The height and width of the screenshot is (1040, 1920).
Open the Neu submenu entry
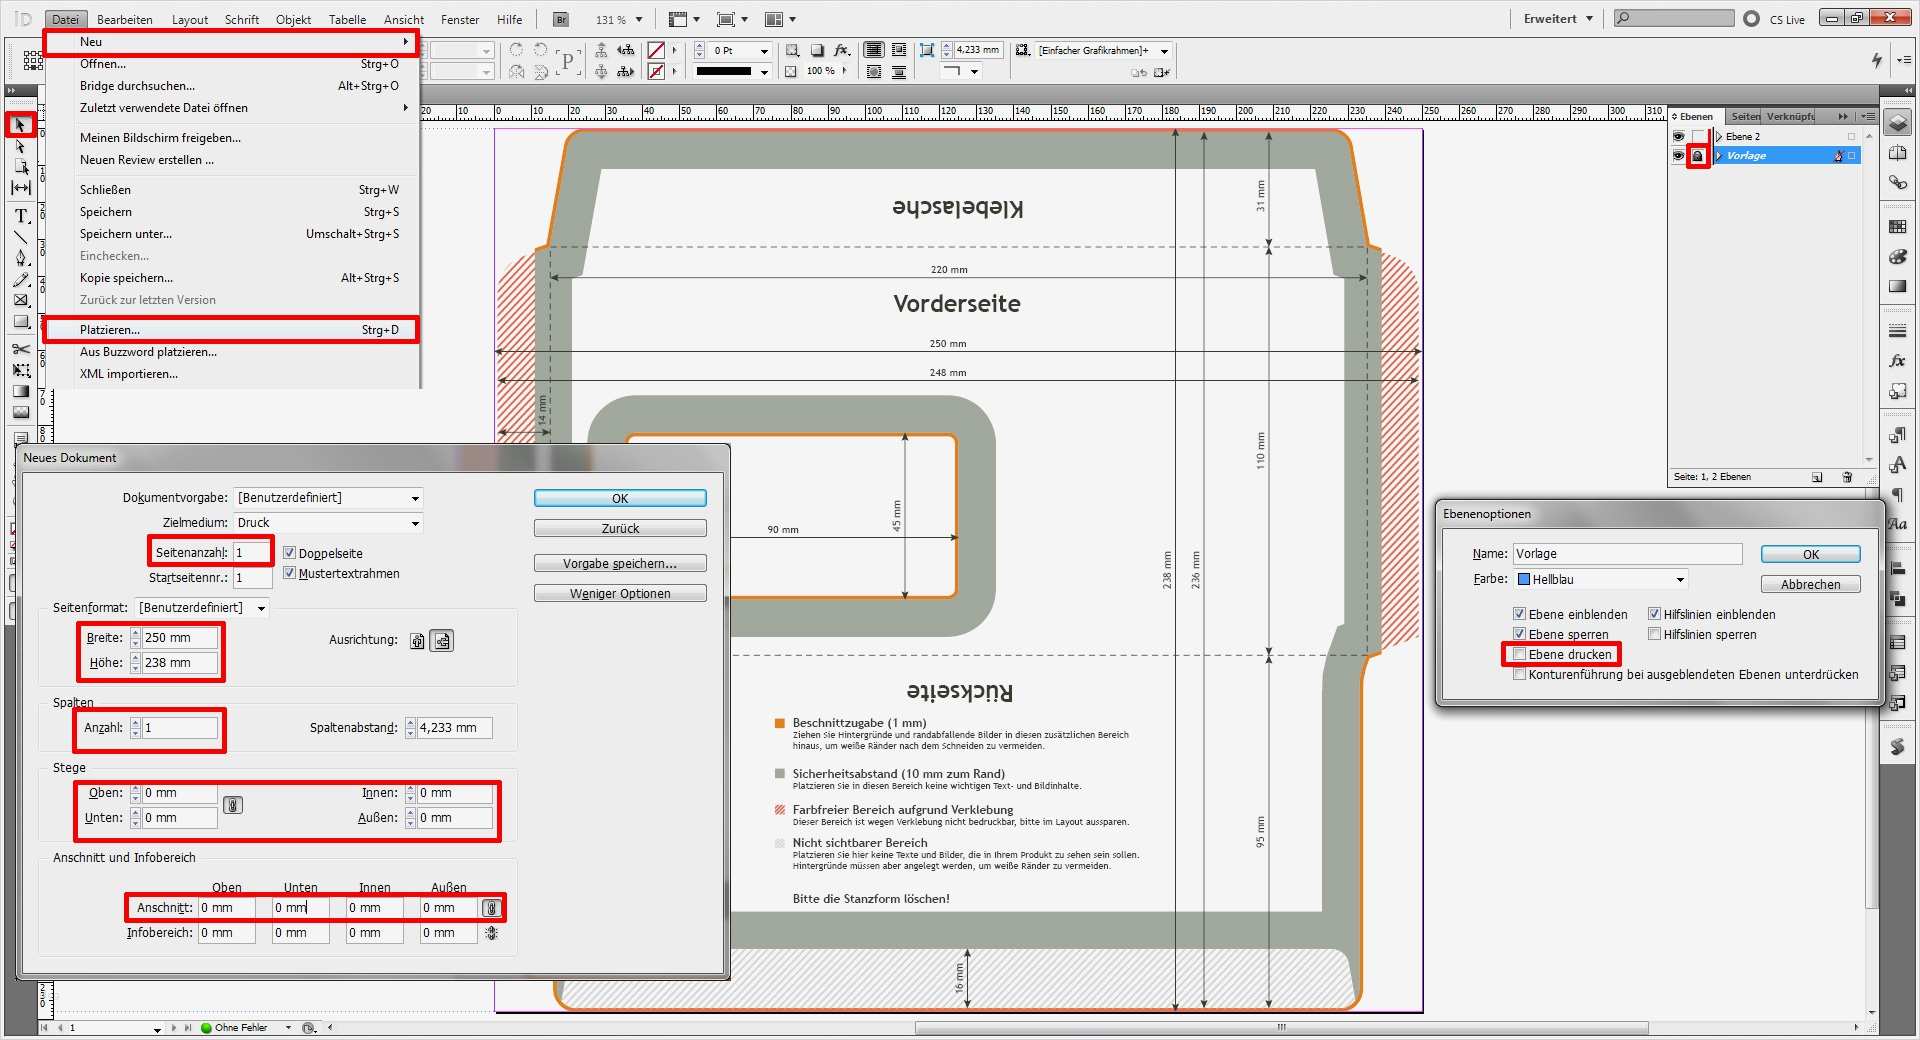[x=91, y=42]
